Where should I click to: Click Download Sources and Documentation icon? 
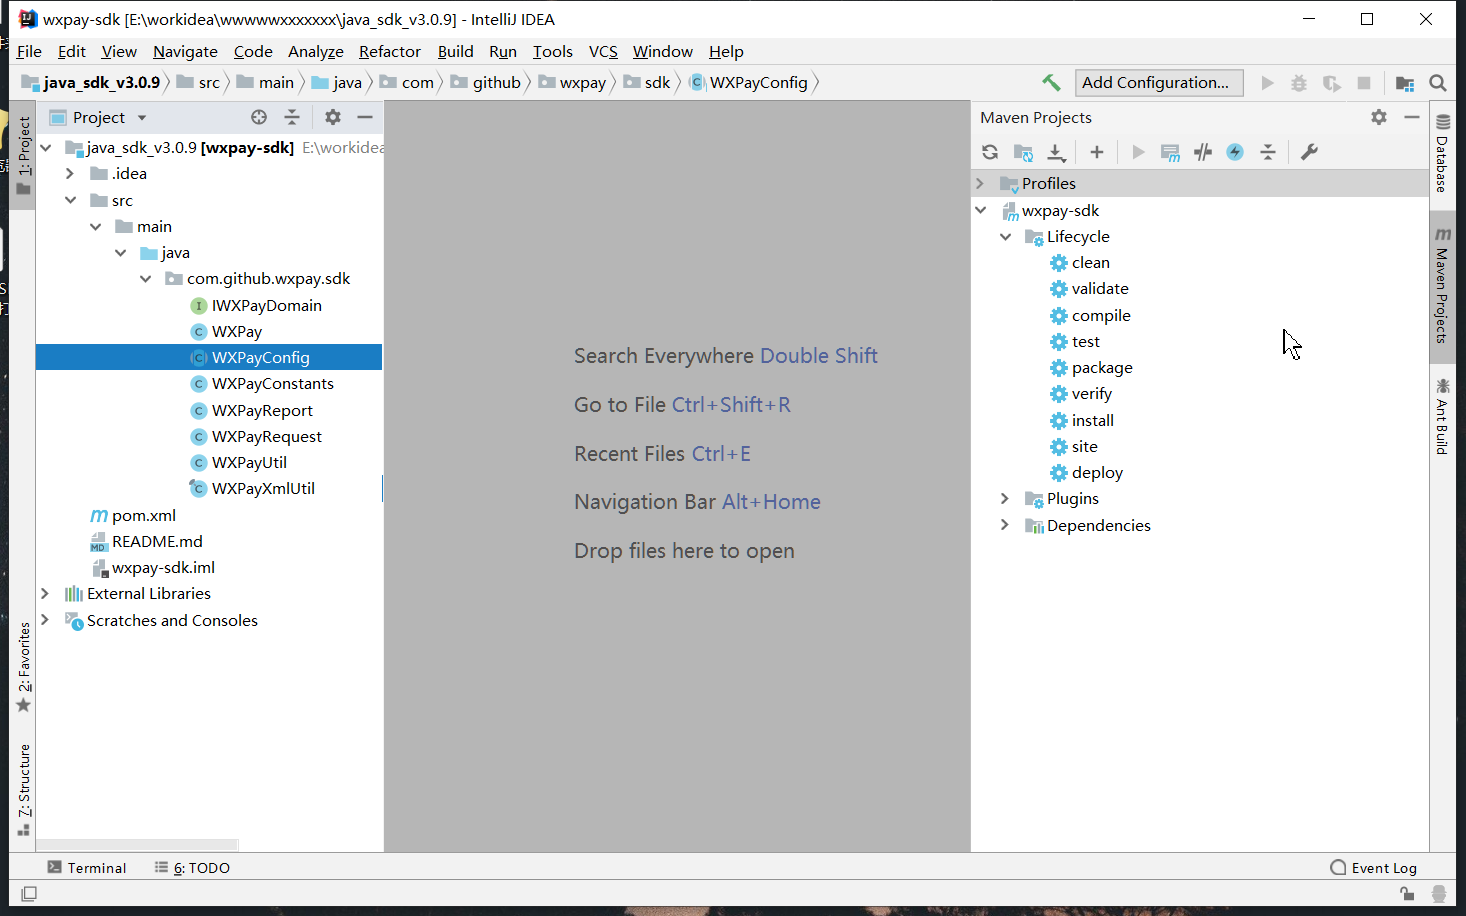click(1056, 152)
